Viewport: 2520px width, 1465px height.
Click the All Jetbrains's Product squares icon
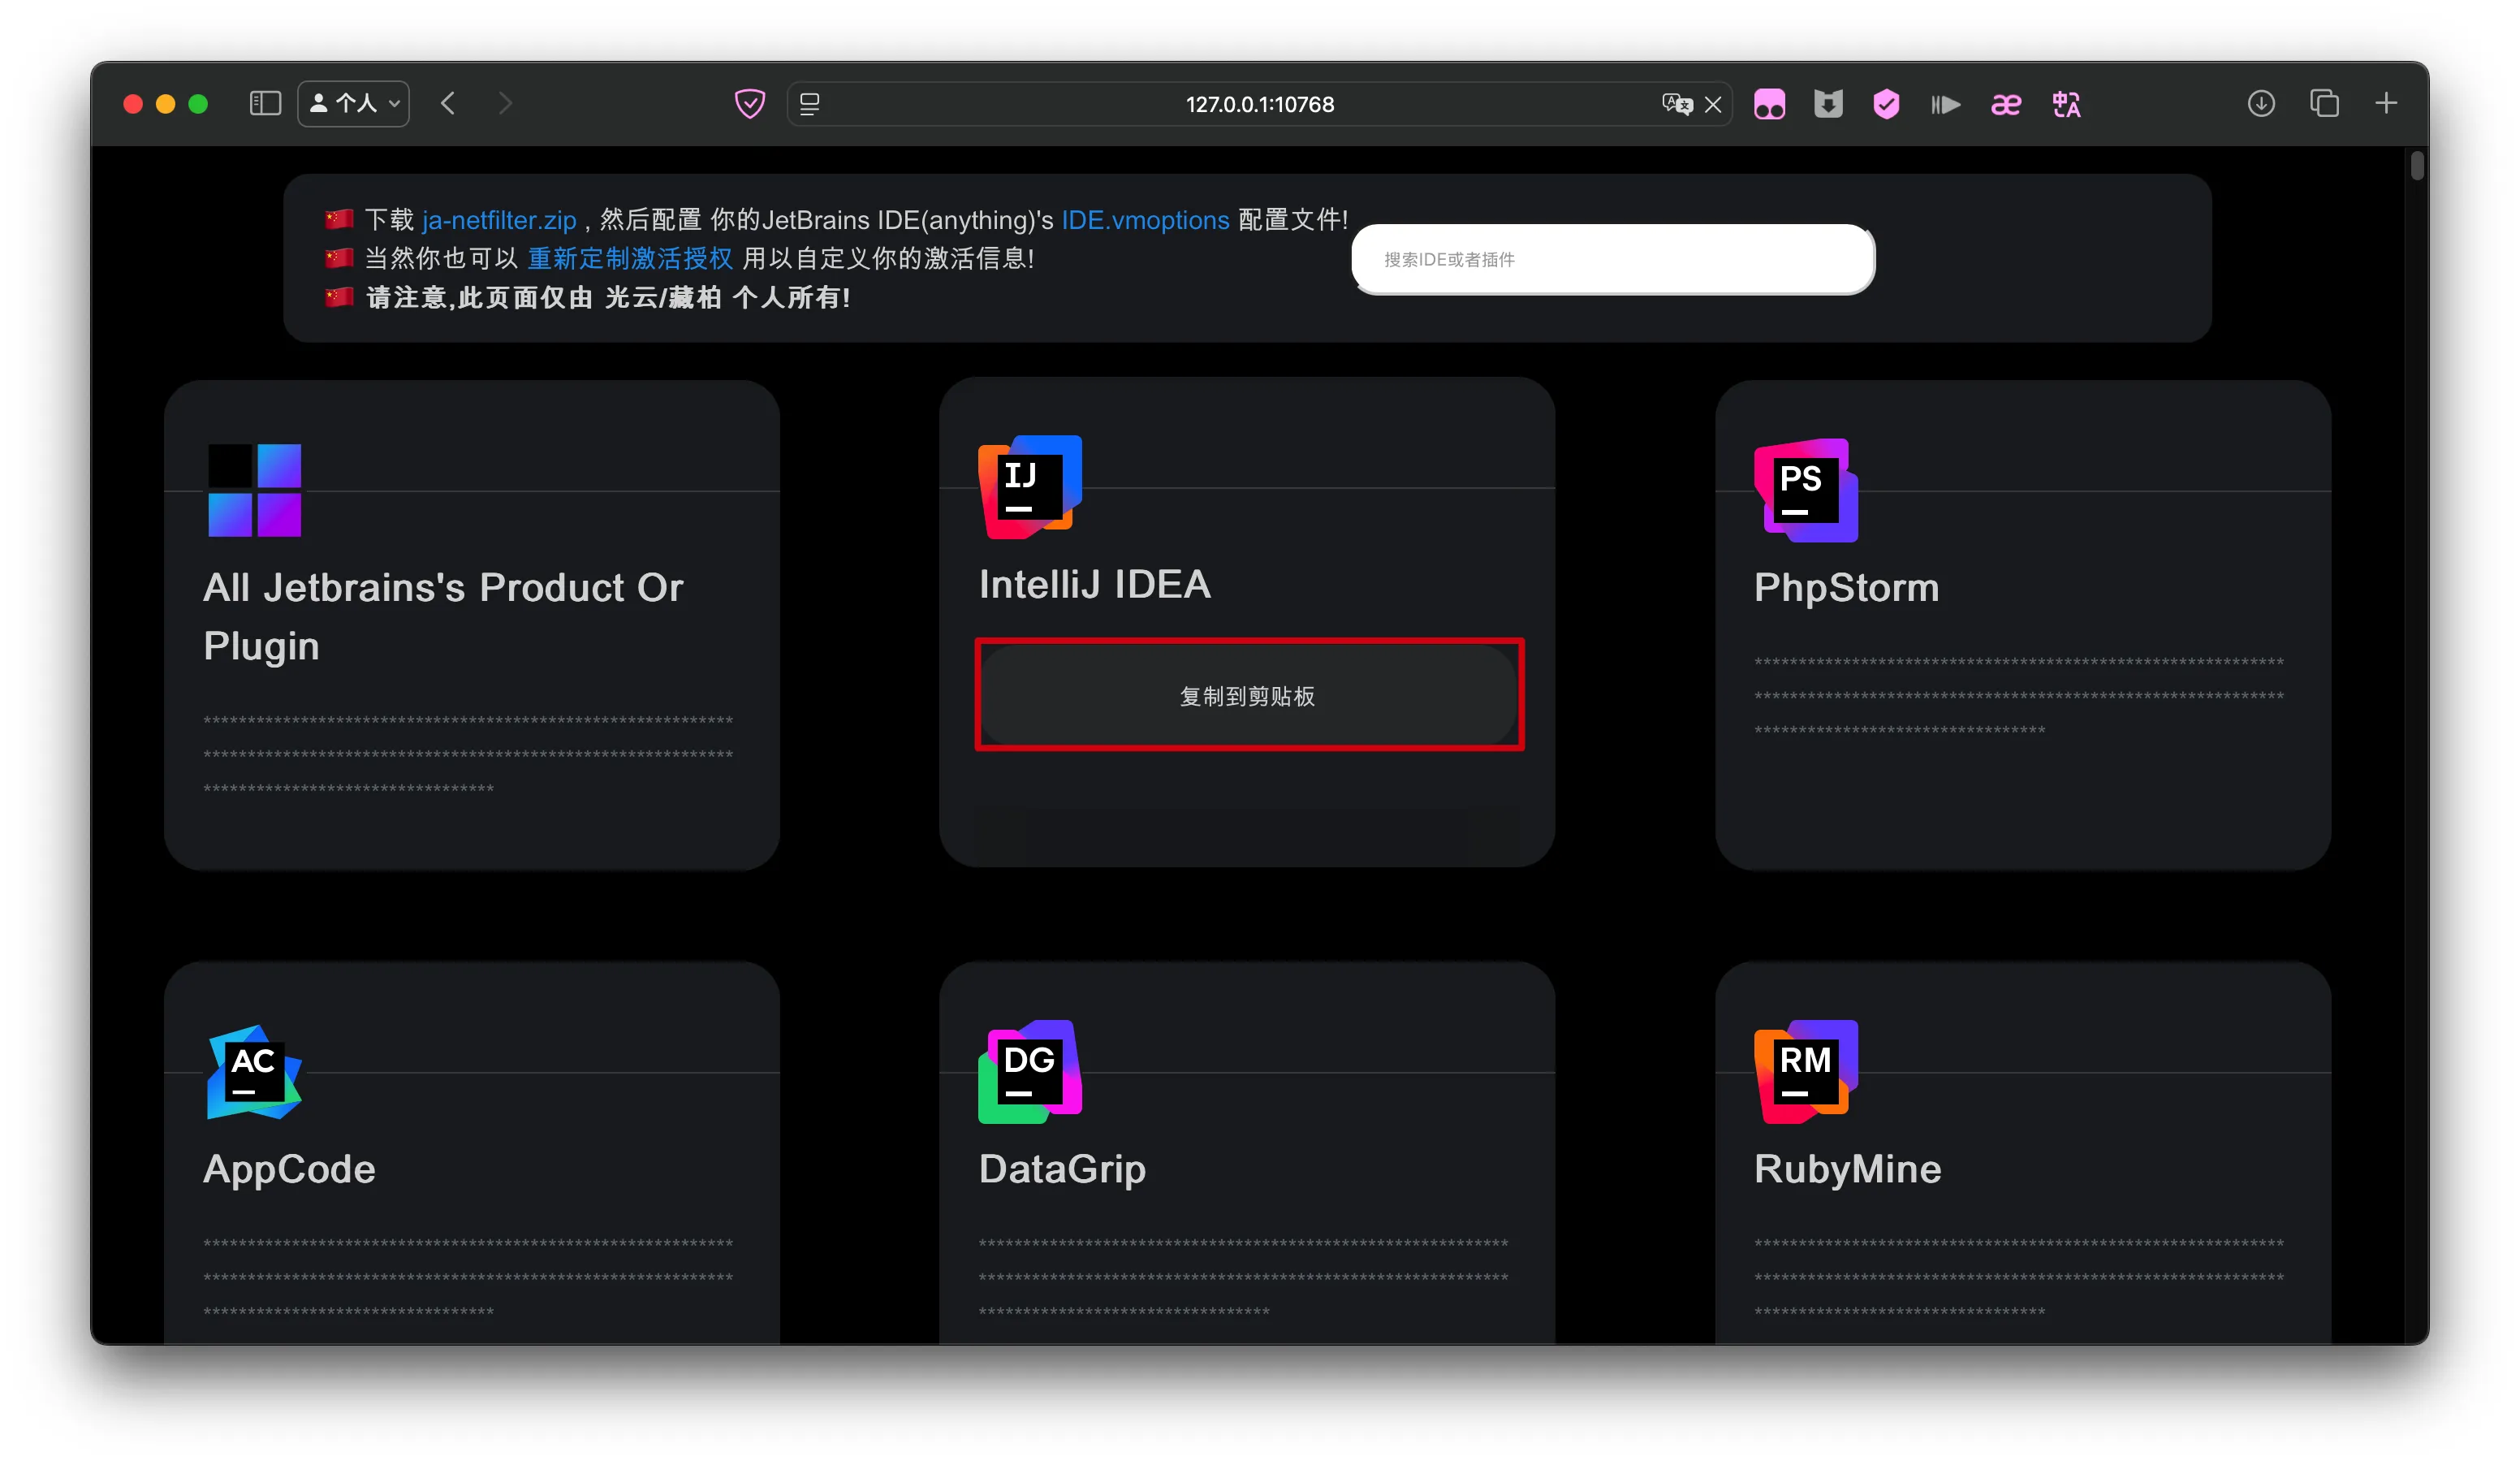pyautogui.click(x=254, y=490)
